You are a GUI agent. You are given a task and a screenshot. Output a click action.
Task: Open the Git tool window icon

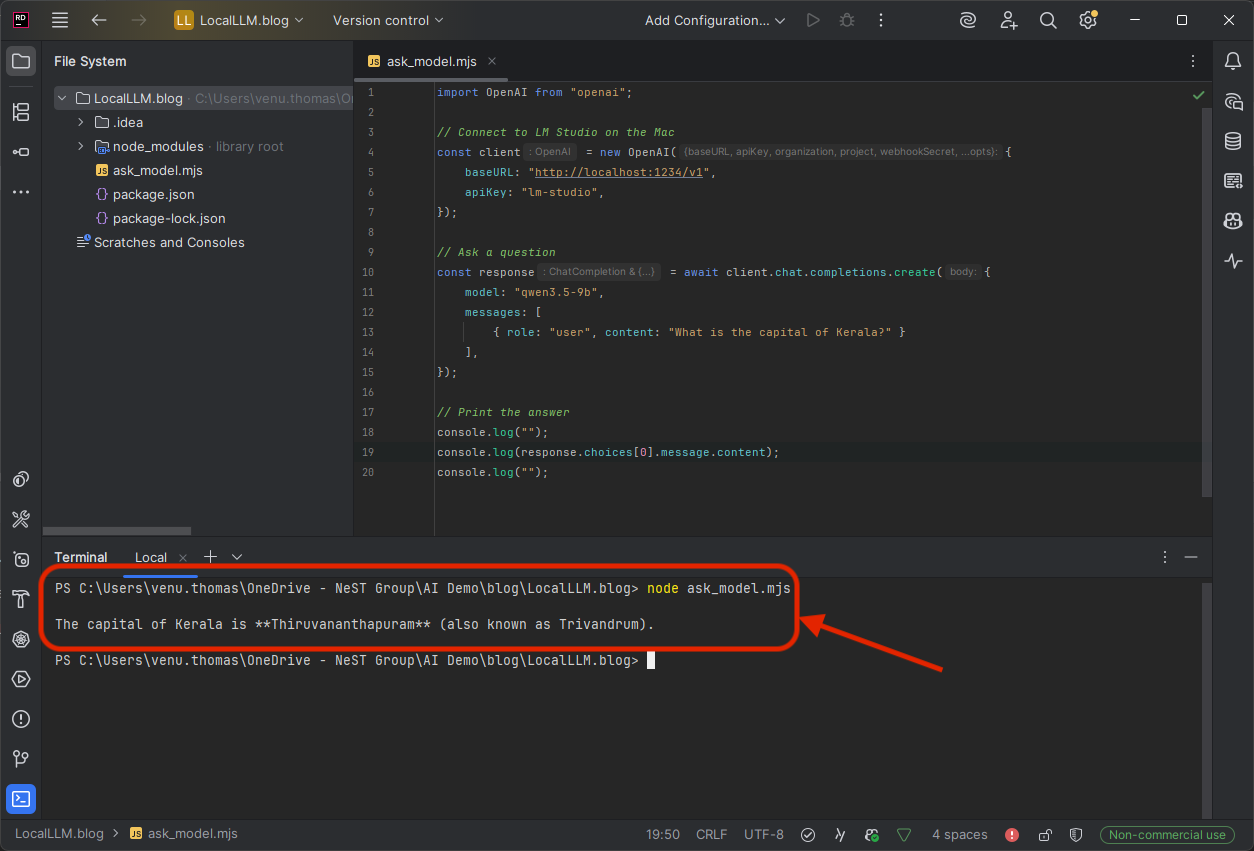click(21, 759)
